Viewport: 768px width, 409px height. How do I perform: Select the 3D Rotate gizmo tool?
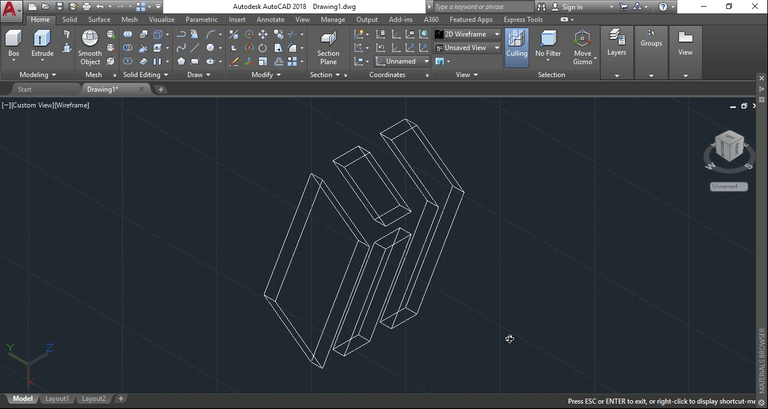click(249, 48)
